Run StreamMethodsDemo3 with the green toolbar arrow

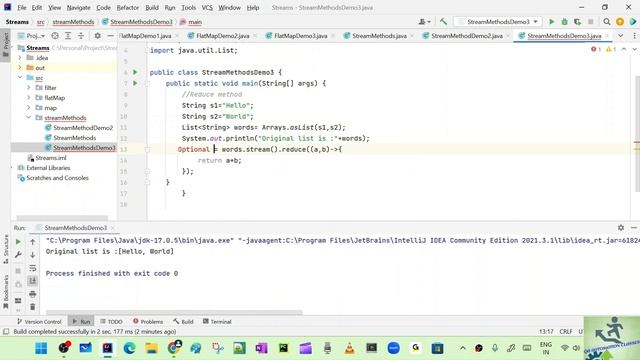(x=551, y=22)
